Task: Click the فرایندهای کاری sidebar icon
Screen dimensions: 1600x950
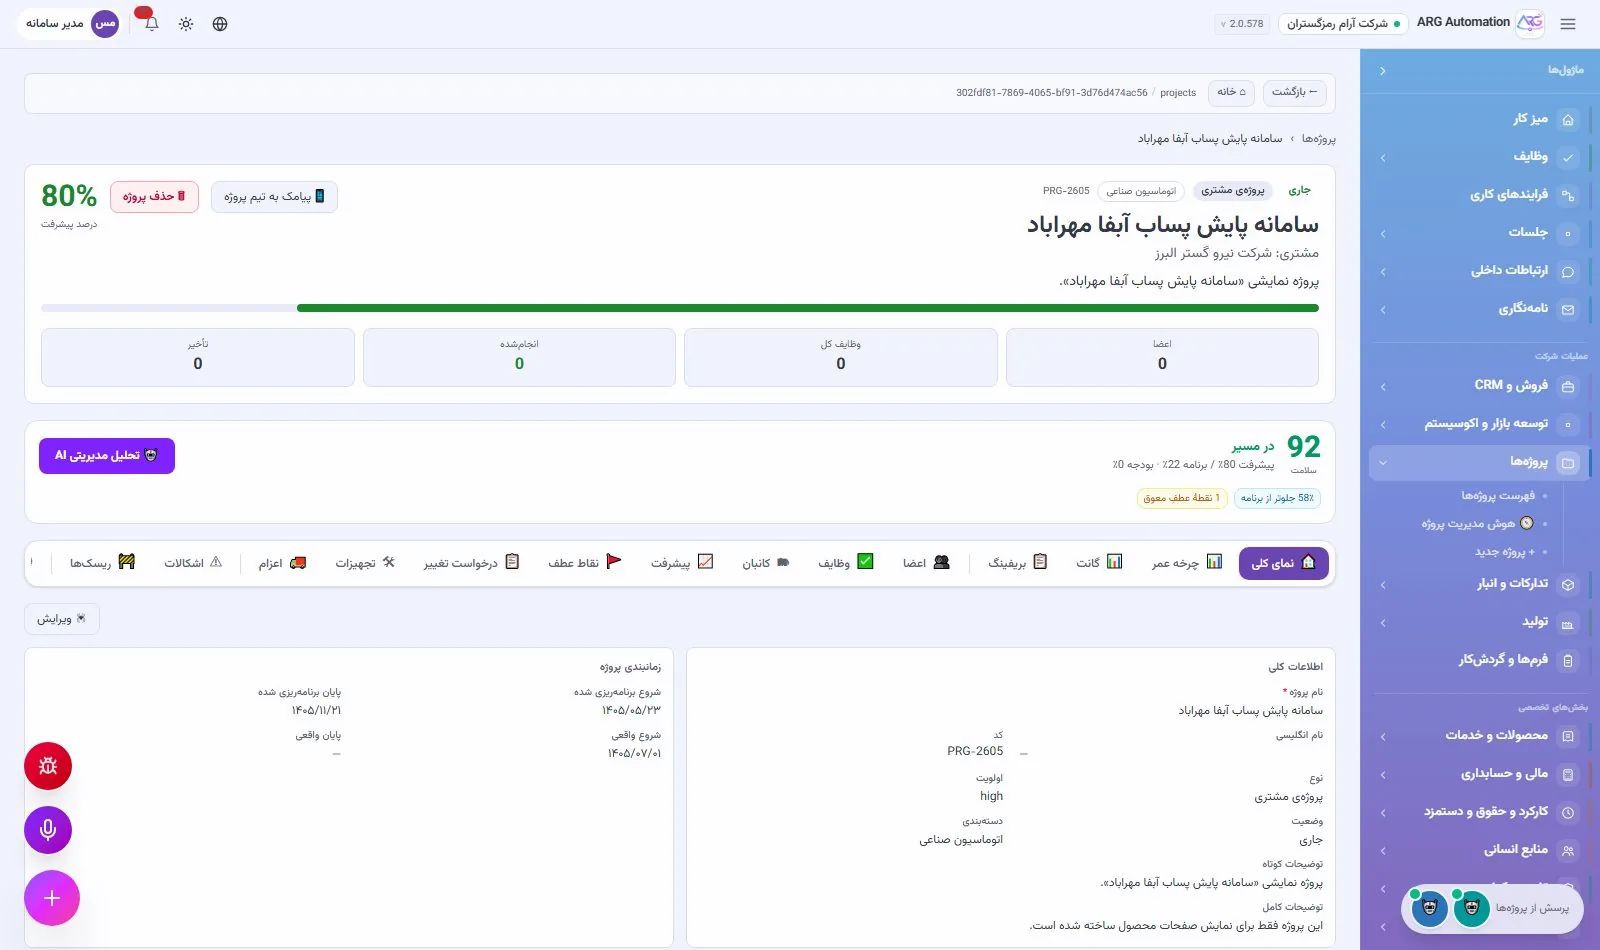Action: [1568, 195]
